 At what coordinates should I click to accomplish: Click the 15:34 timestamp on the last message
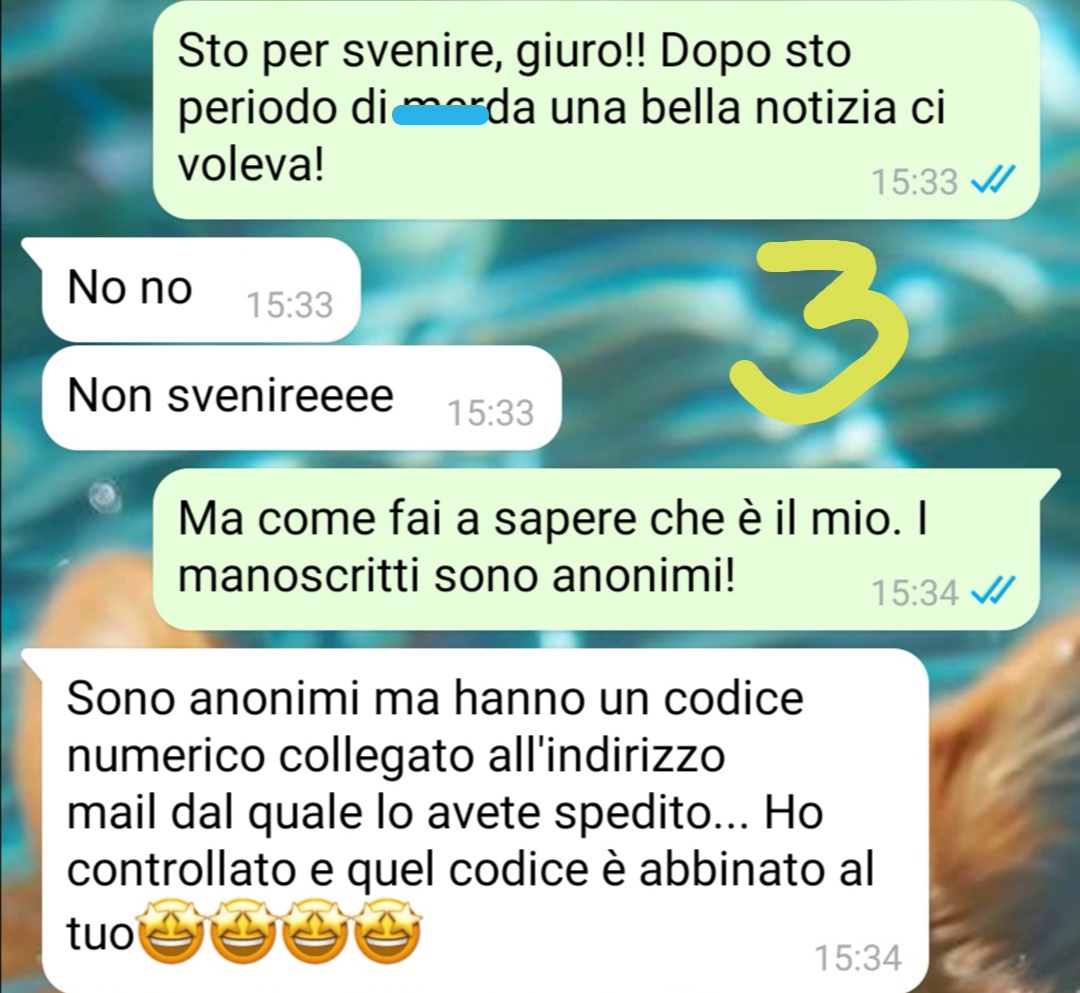click(x=858, y=958)
